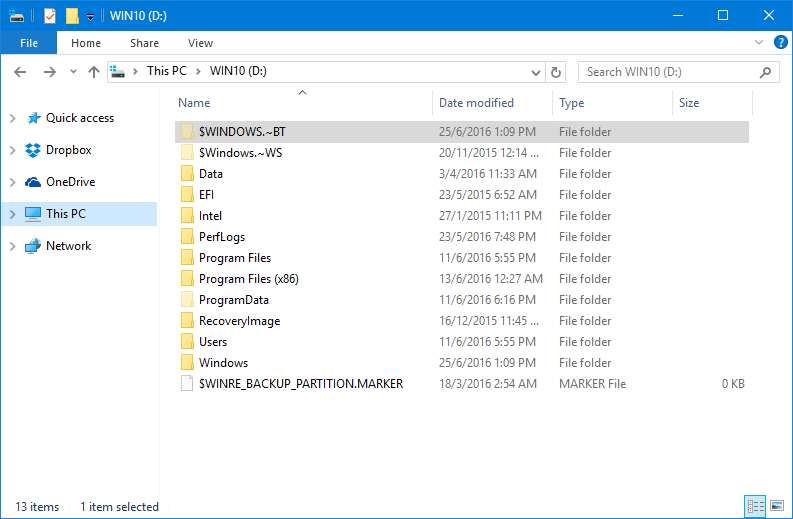Expand the ribbon with chevron
793x519 pixels.
pyautogui.click(x=759, y=42)
